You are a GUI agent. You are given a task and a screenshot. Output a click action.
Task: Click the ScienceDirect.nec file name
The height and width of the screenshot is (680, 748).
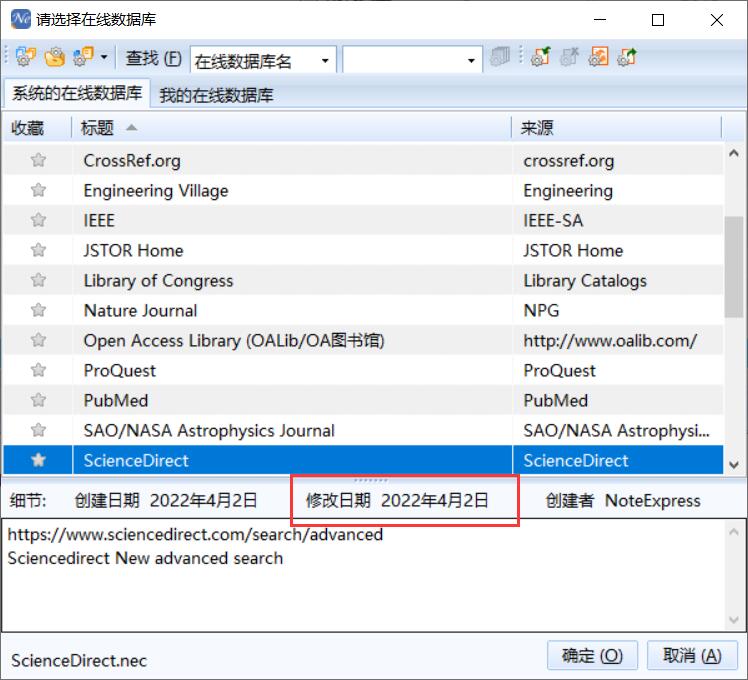click(79, 661)
